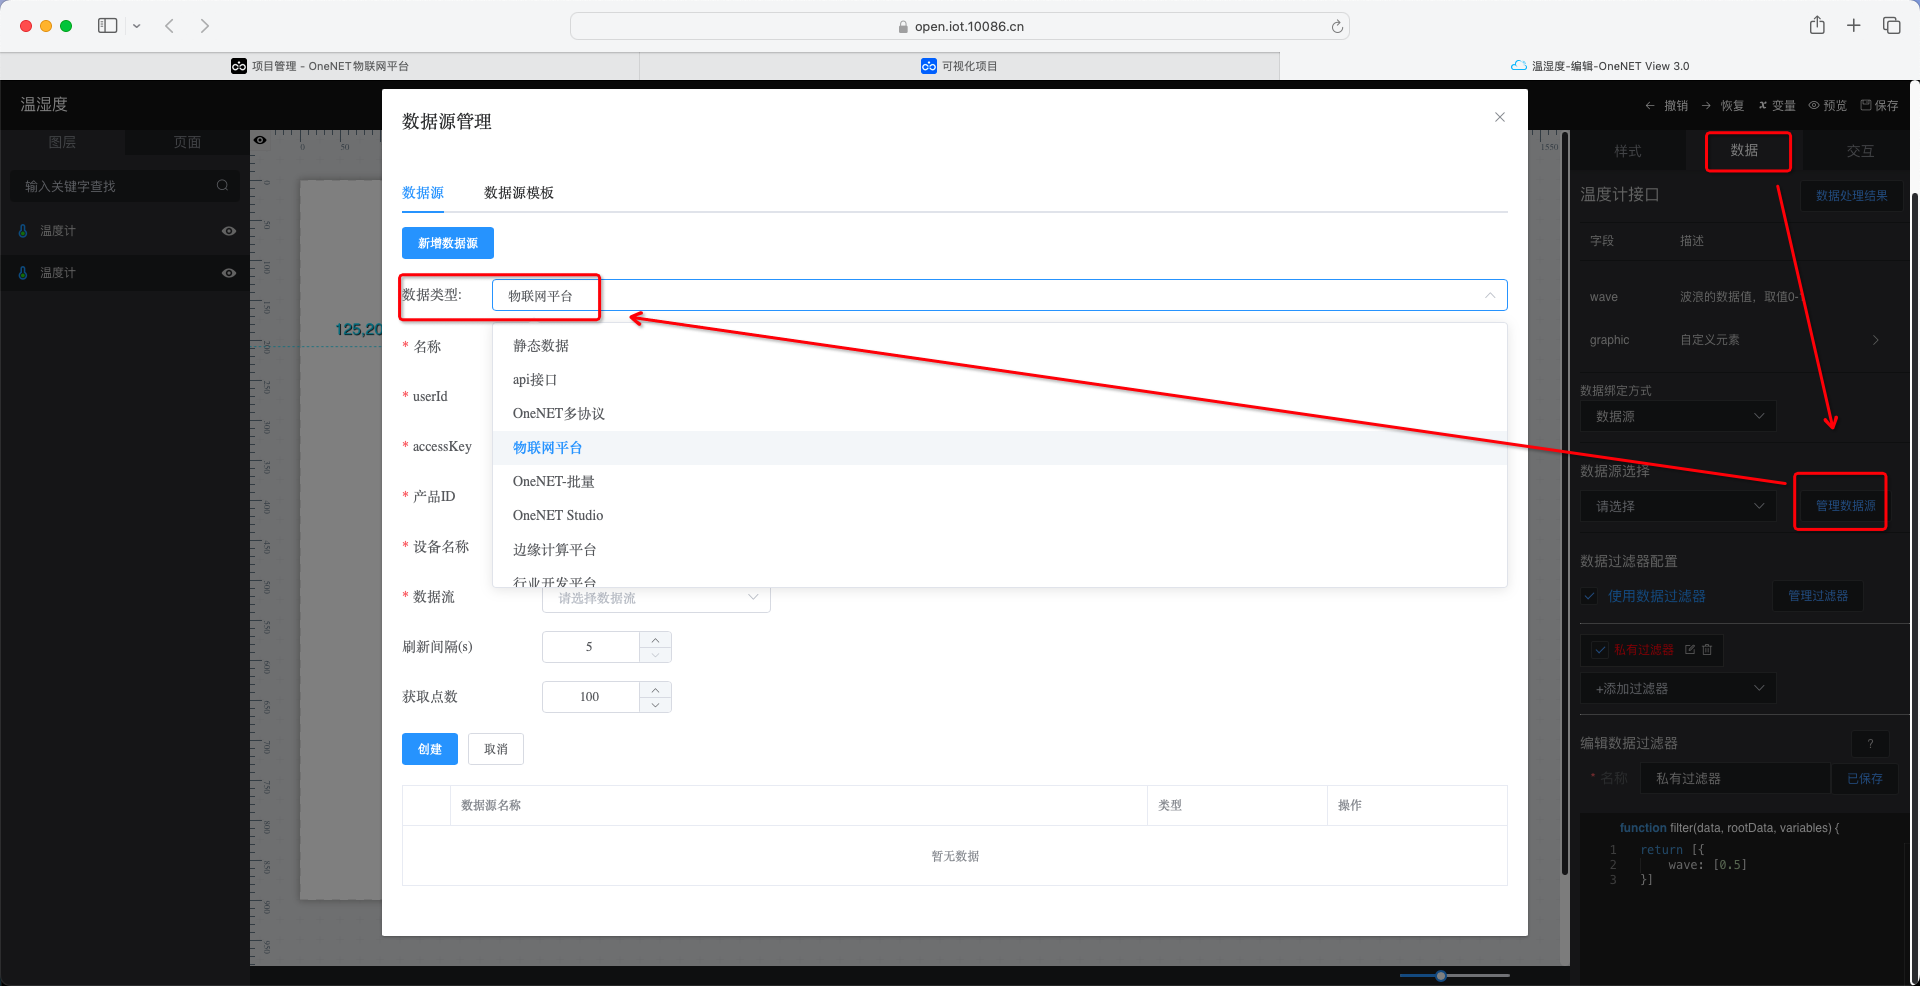Toggle visibility of second 温度计 layer
This screenshot has width=1920, height=986.
pyautogui.click(x=229, y=273)
